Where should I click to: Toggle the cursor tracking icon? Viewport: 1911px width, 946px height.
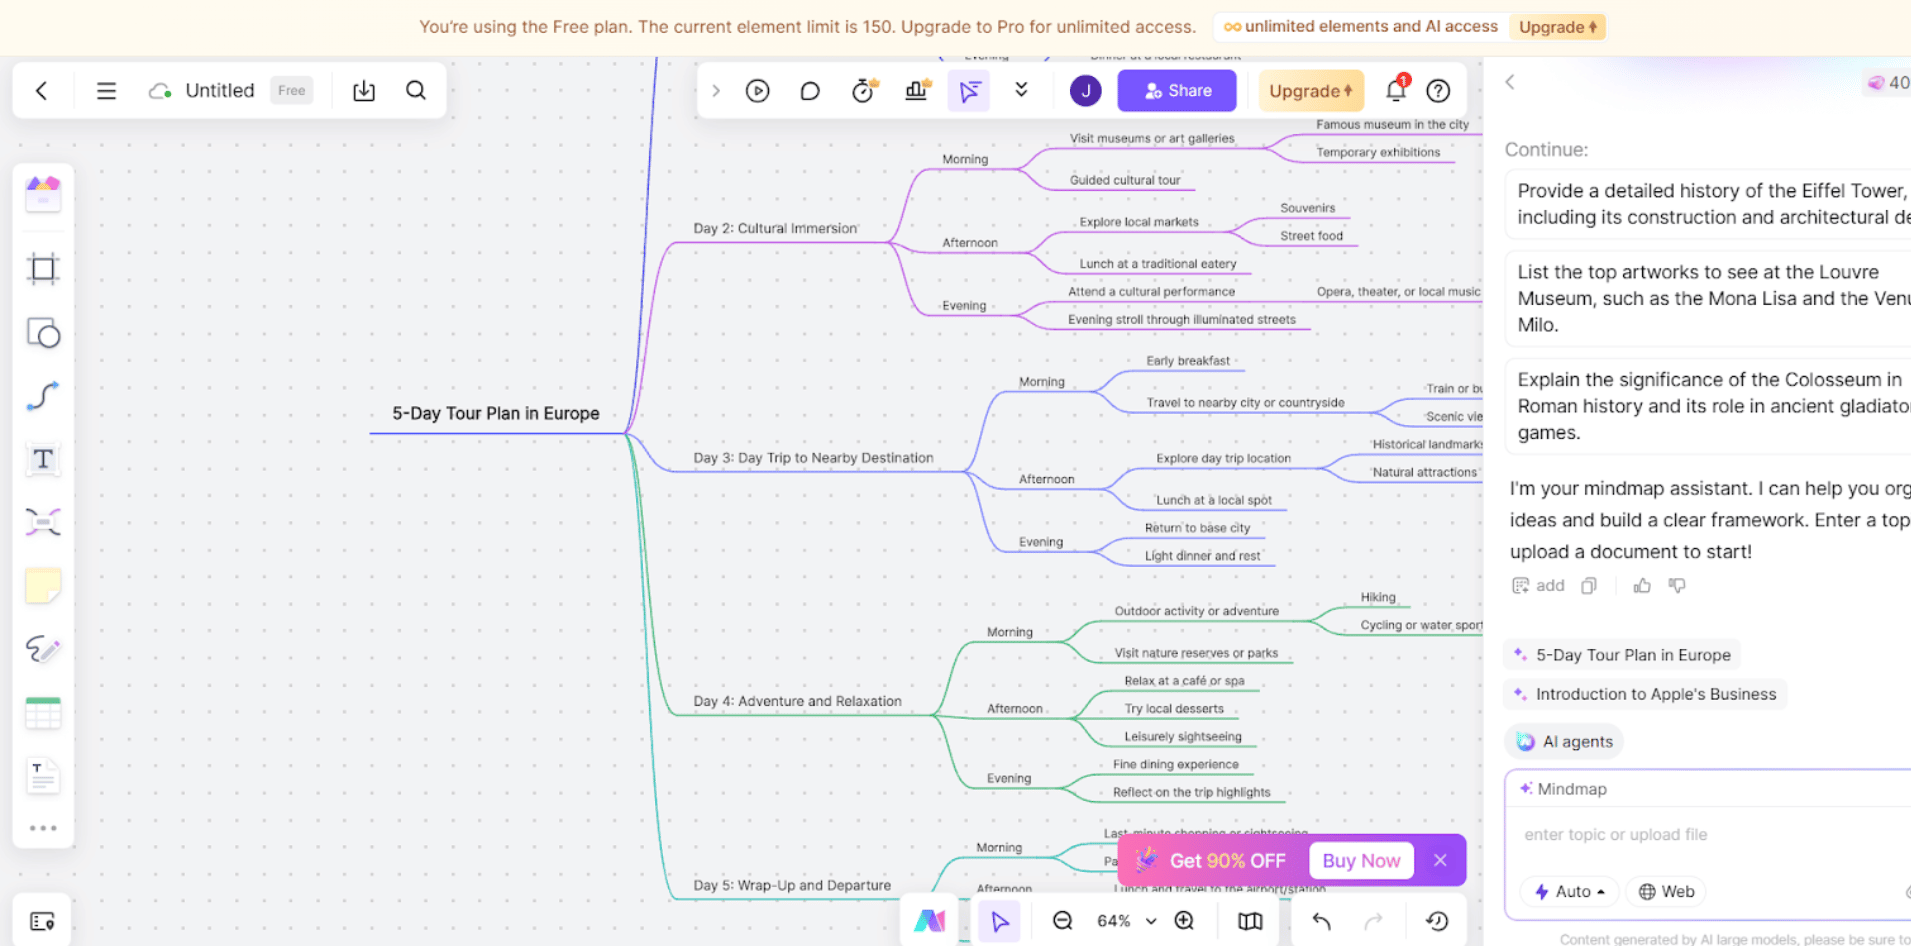(x=969, y=92)
